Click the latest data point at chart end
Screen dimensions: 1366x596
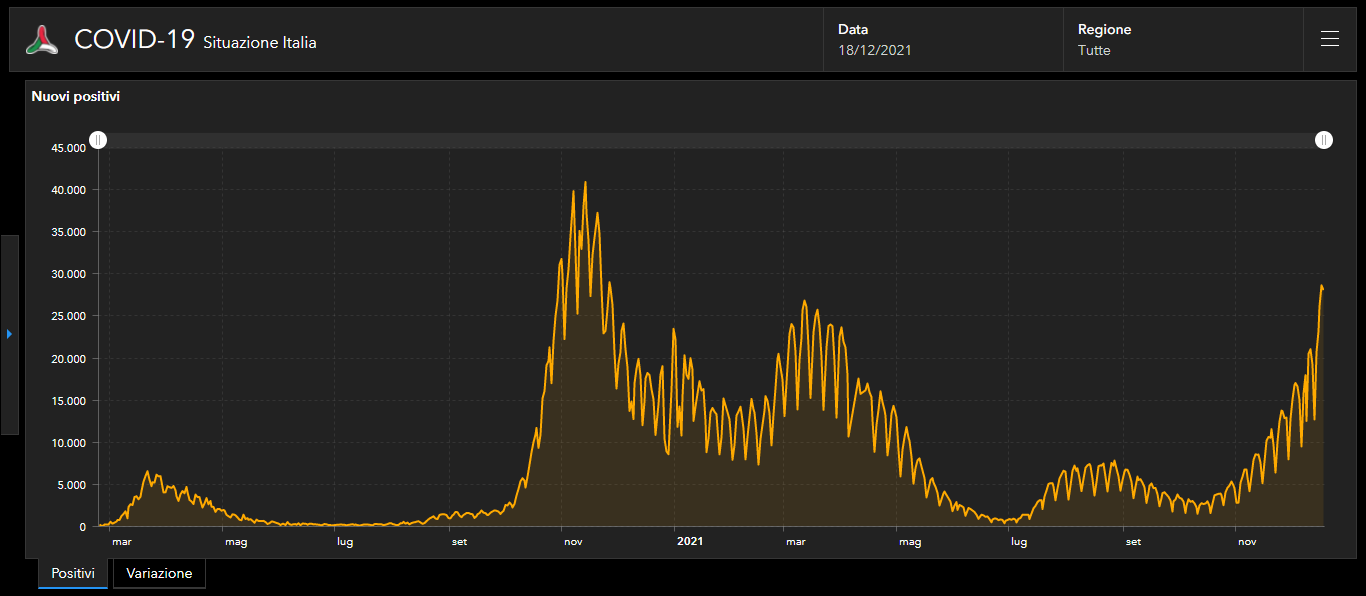click(1322, 287)
